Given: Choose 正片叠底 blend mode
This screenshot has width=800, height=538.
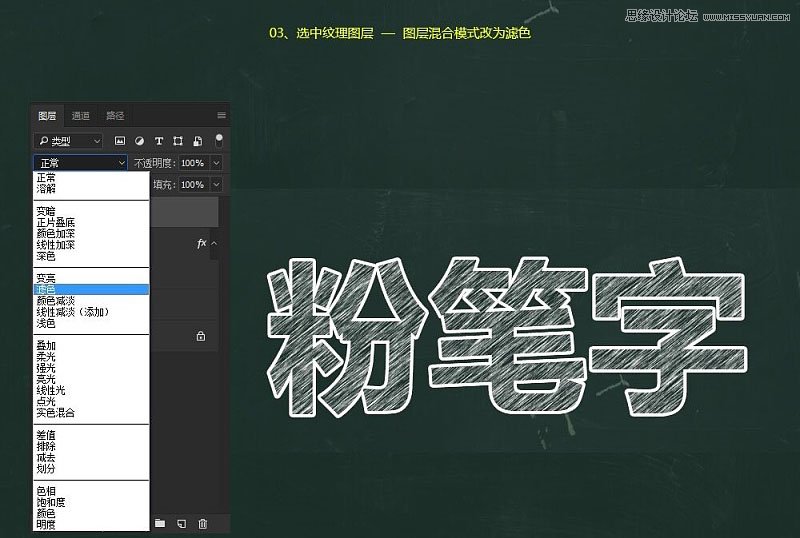Looking at the screenshot, I should click(x=91, y=223).
